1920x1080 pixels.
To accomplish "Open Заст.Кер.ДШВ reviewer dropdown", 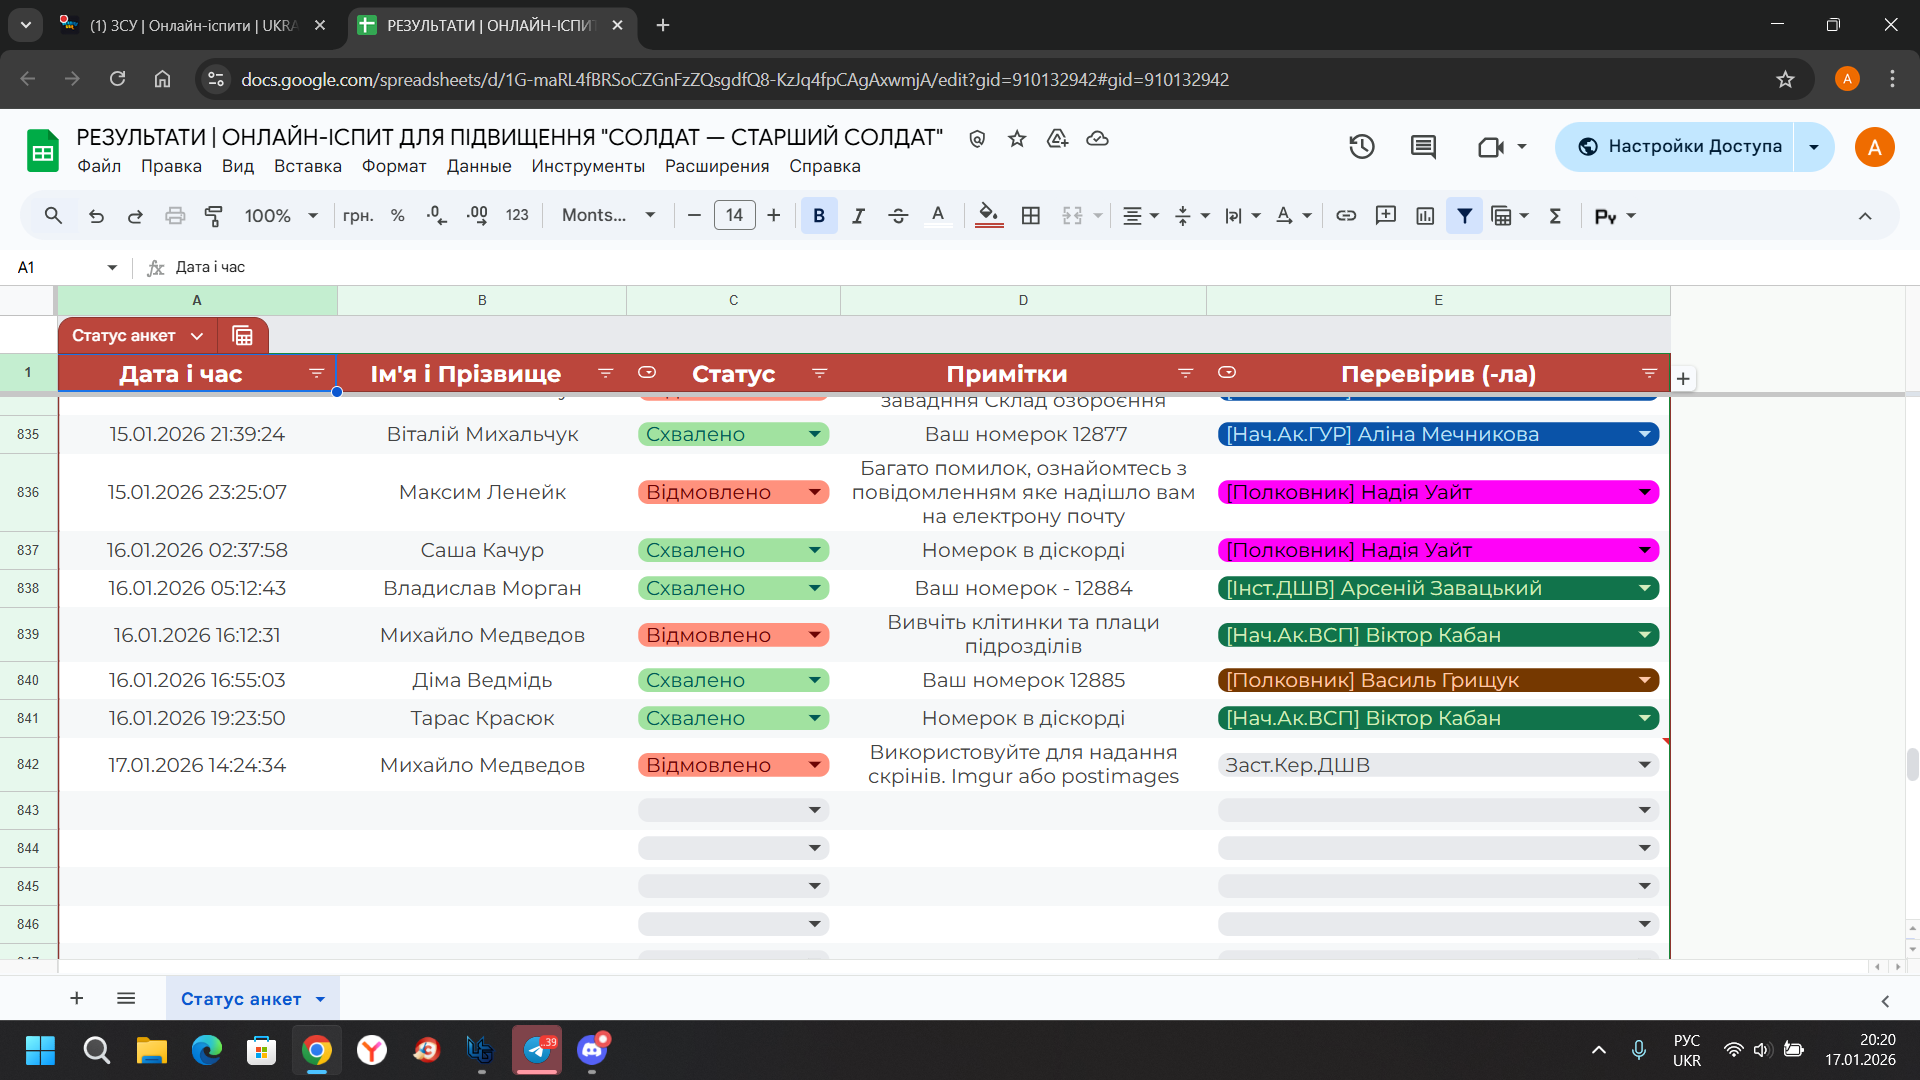I will (x=1644, y=765).
